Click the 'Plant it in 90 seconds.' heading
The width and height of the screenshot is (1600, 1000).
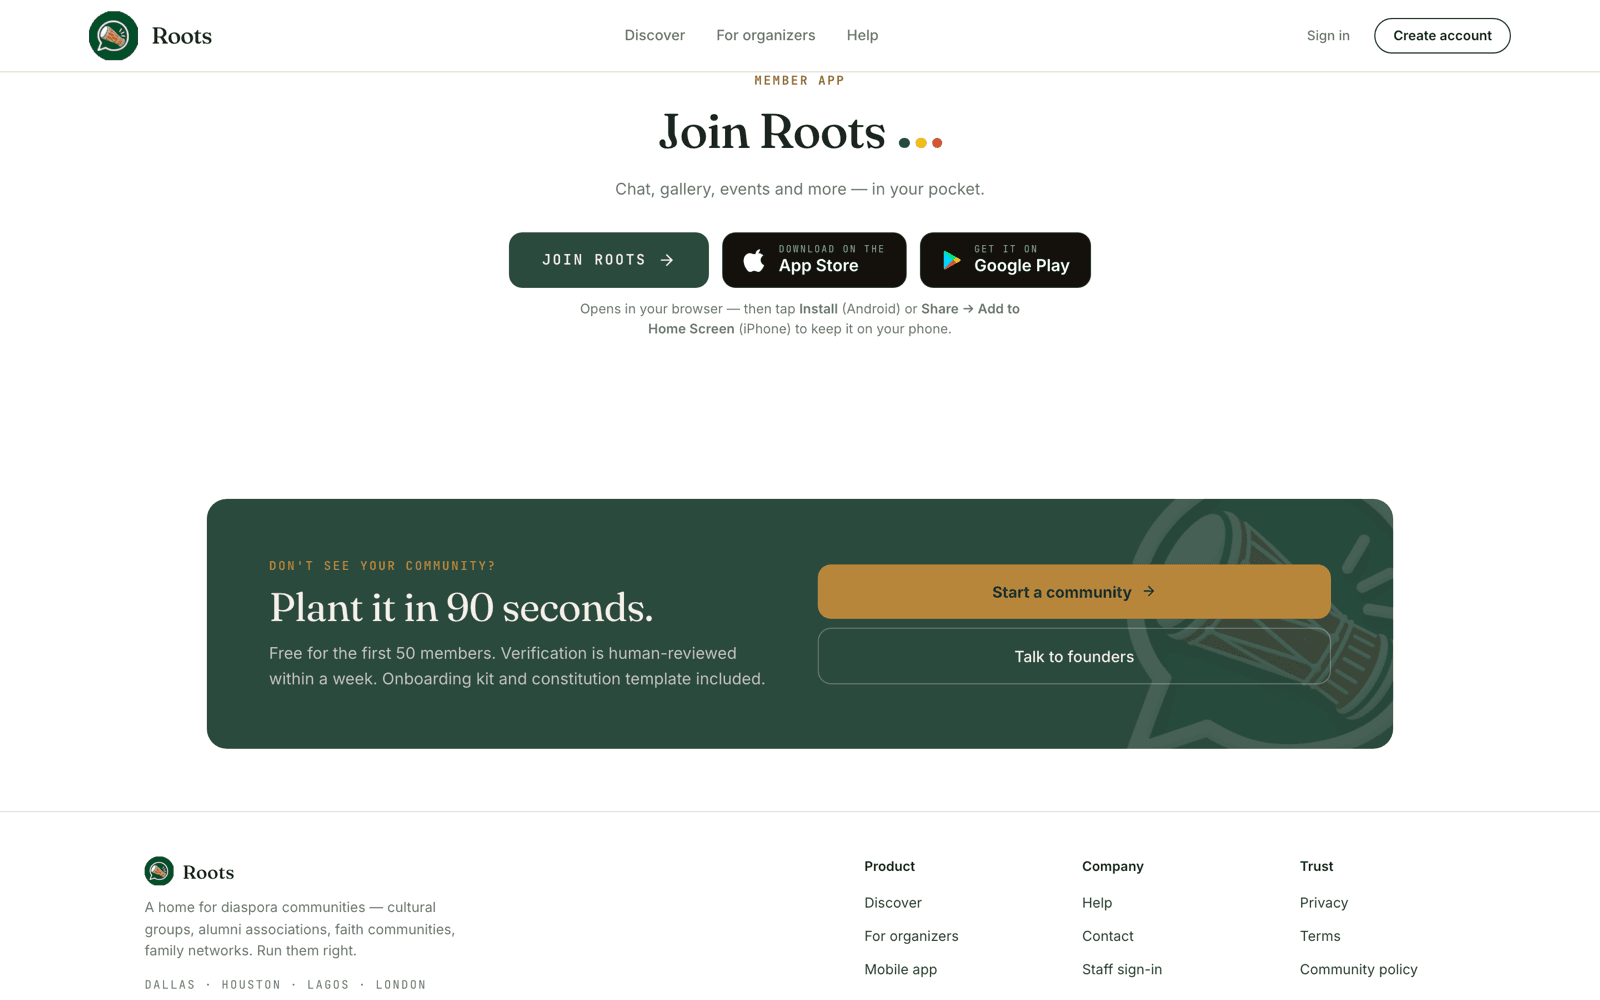coord(461,608)
